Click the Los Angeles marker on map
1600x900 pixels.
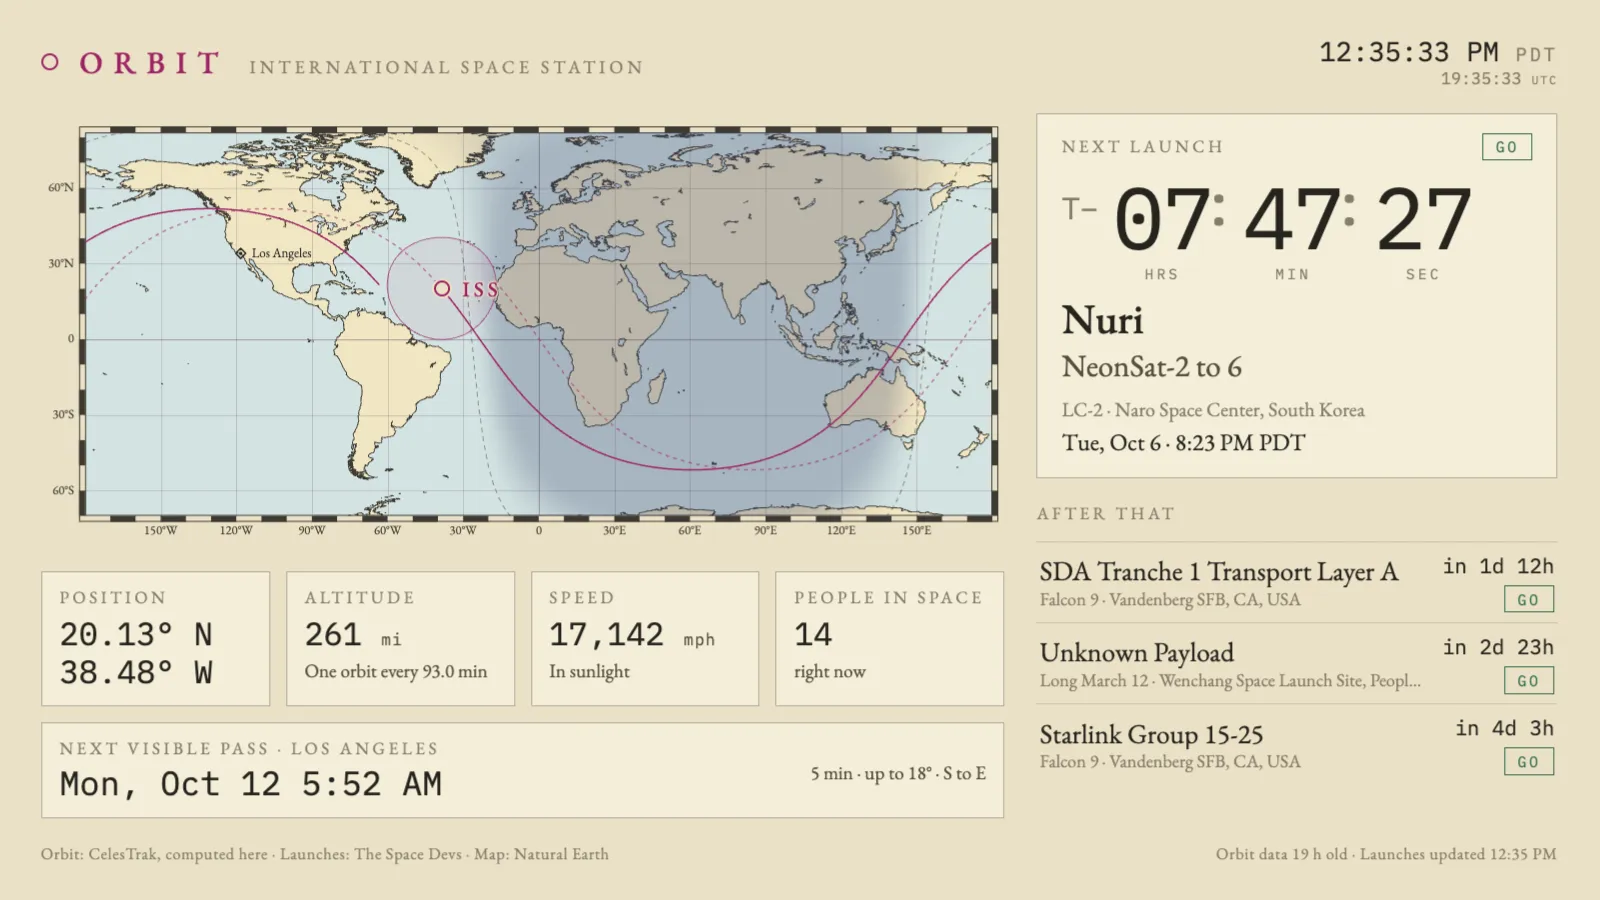pyautogui.click(x=241, y=253)
